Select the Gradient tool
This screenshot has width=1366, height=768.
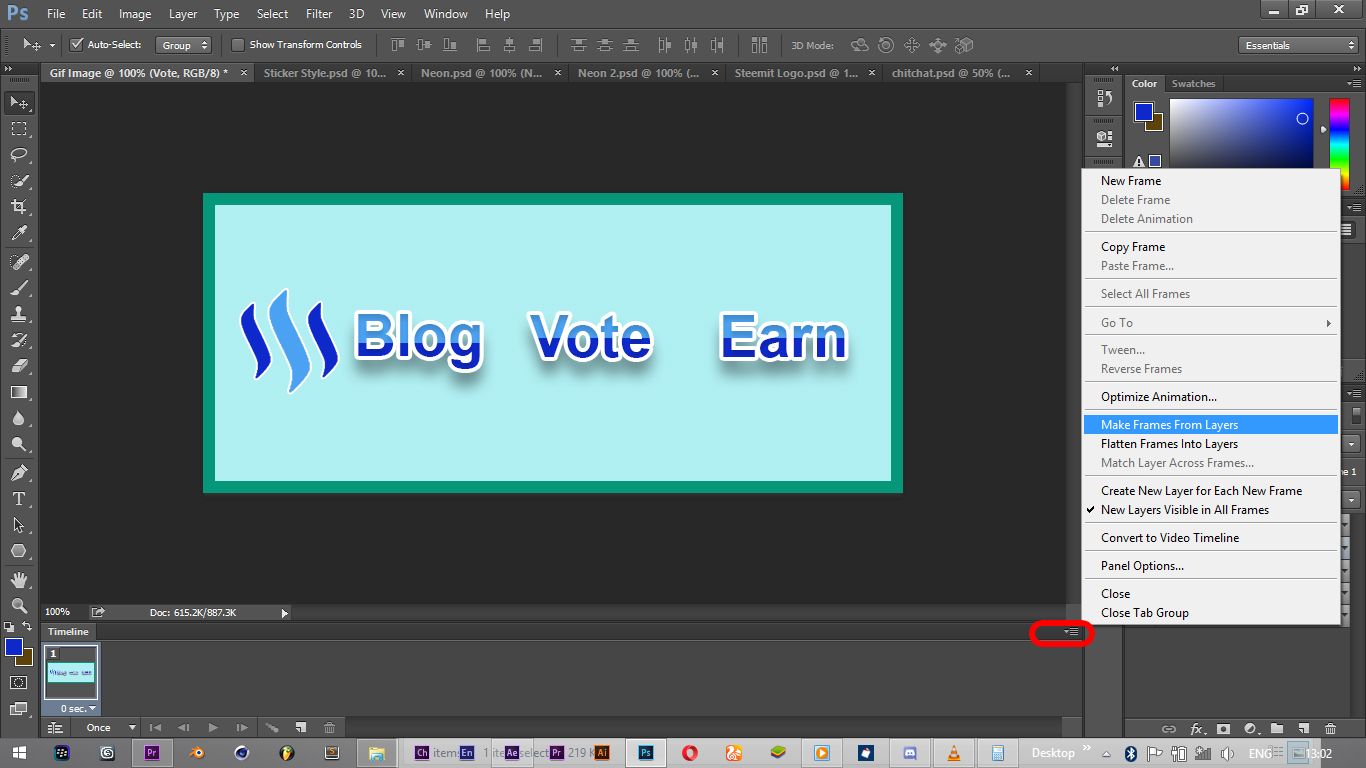tap(19, 392)
